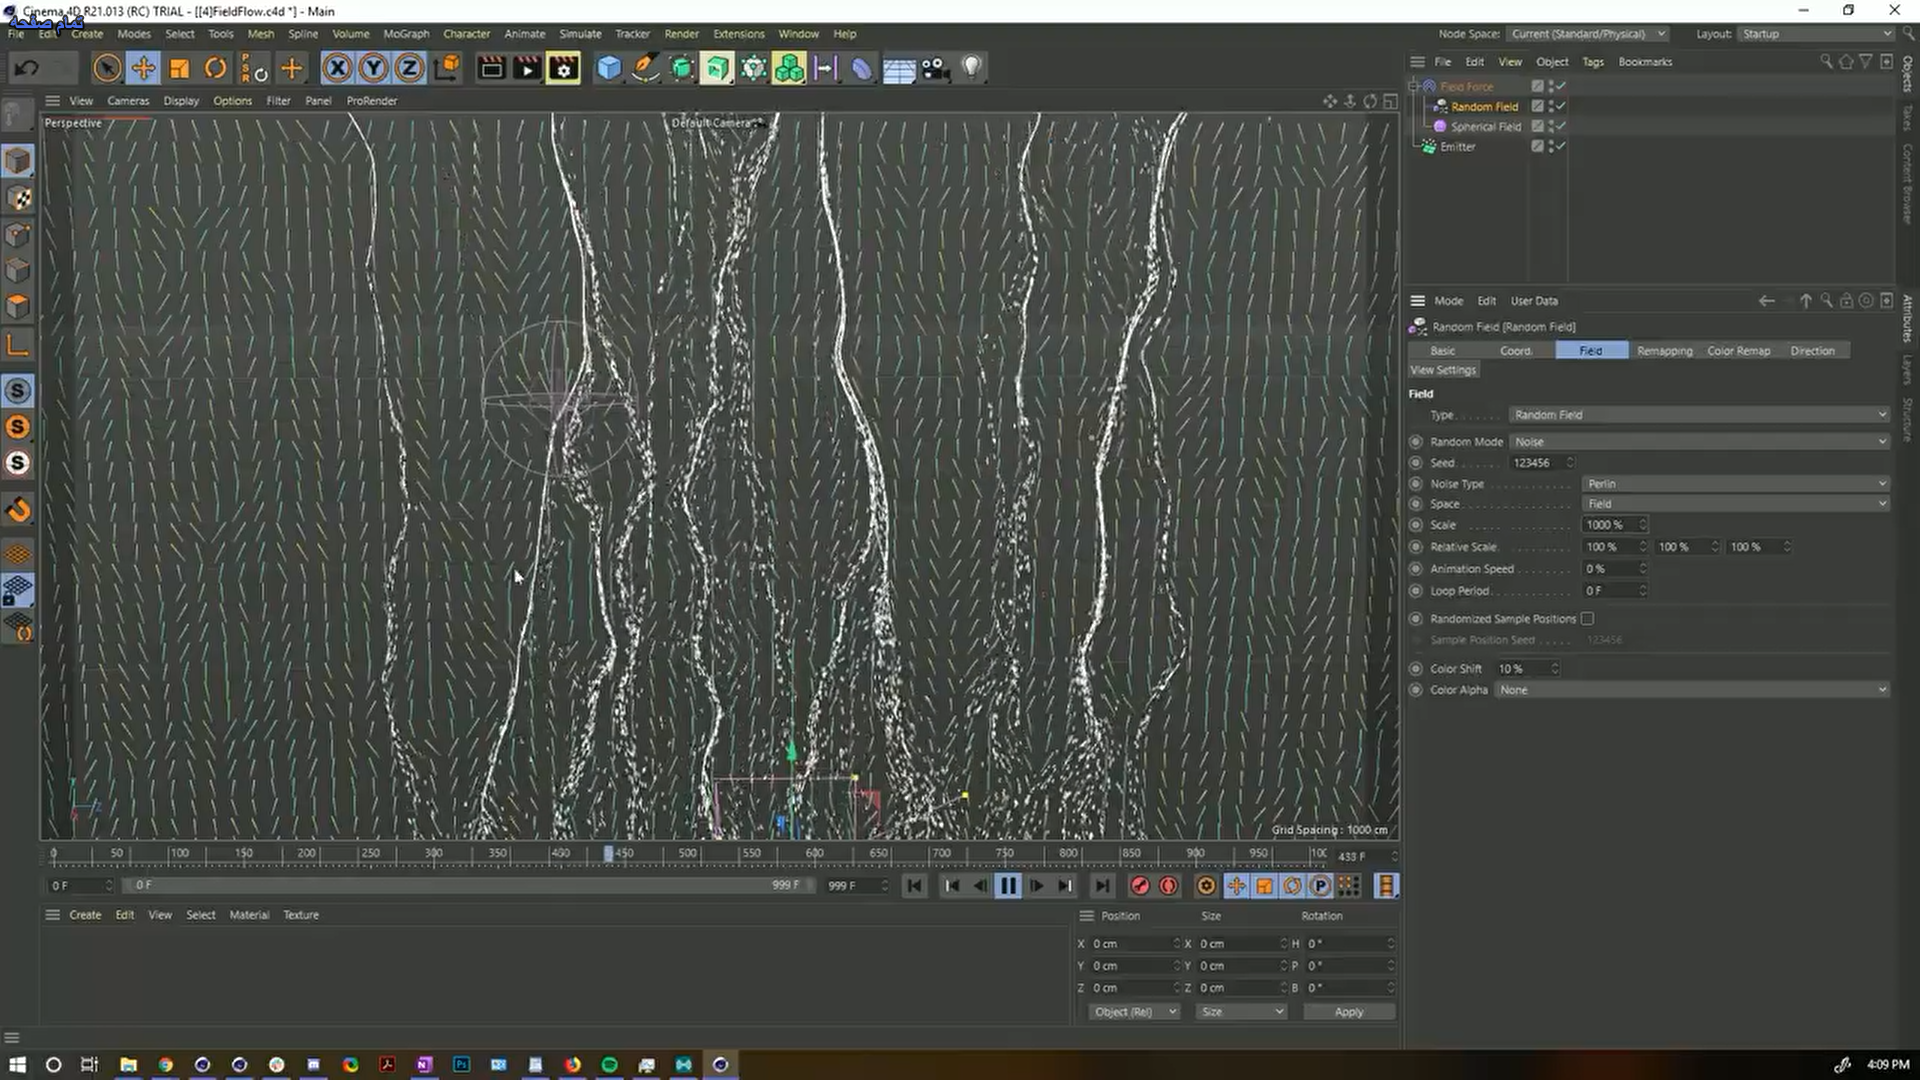The height and width of the screenshot is (1080, 1920).
Task: Click the Workplane grid icon in left toolbar
Action: (18, 555)
